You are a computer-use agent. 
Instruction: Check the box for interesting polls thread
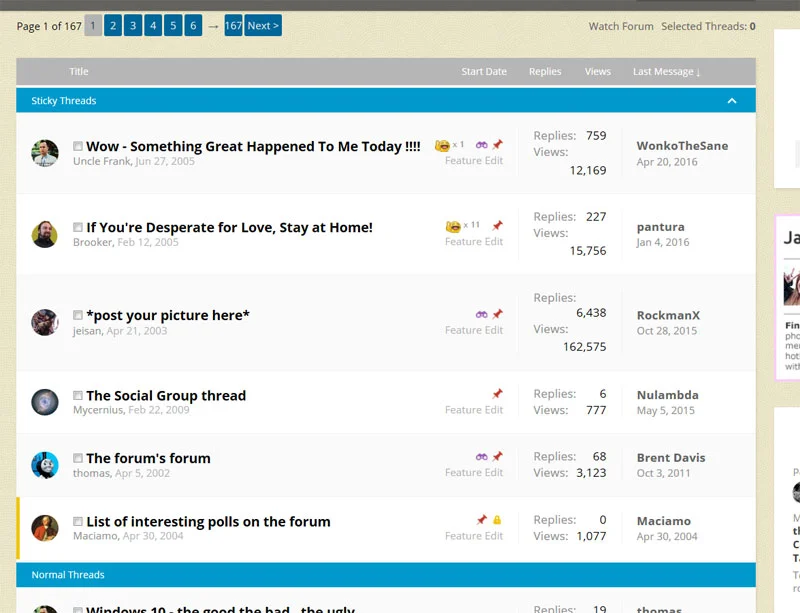click(x=78, y=521)
